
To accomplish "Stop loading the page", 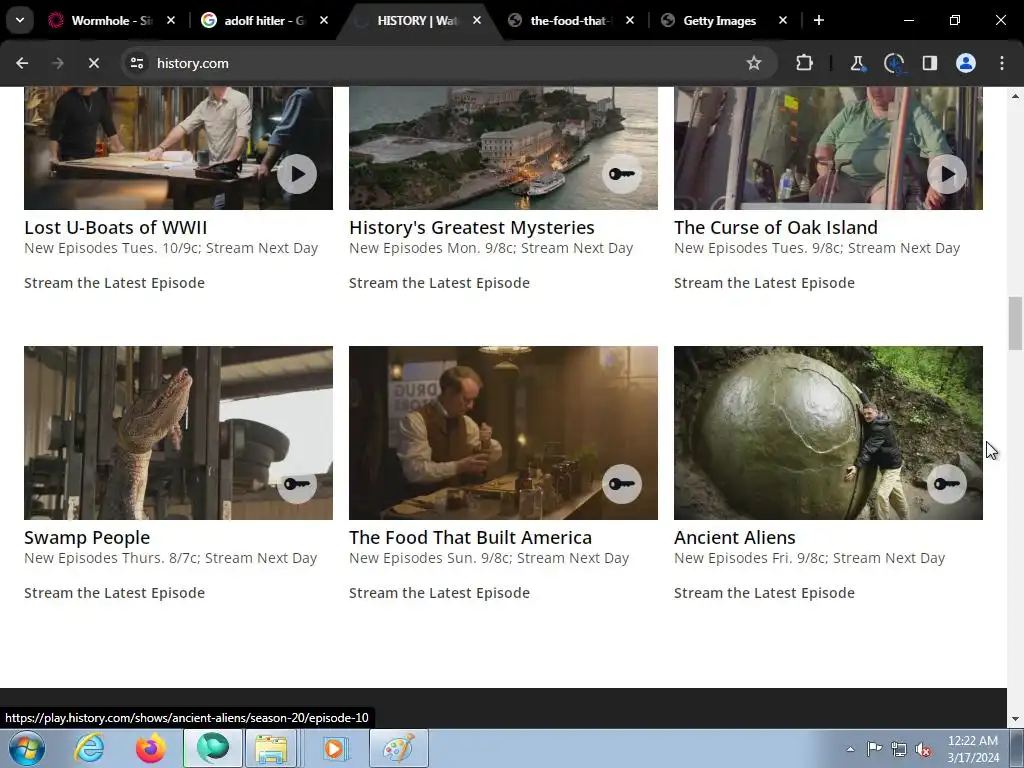I will coord(93,63).
